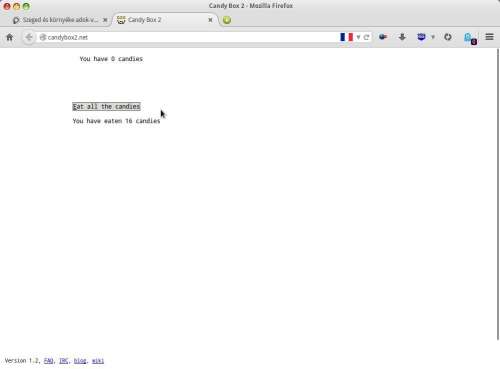
Task: Open the Firefox hamburger menu
Action: pyautogui.click(x=489, y=37)
